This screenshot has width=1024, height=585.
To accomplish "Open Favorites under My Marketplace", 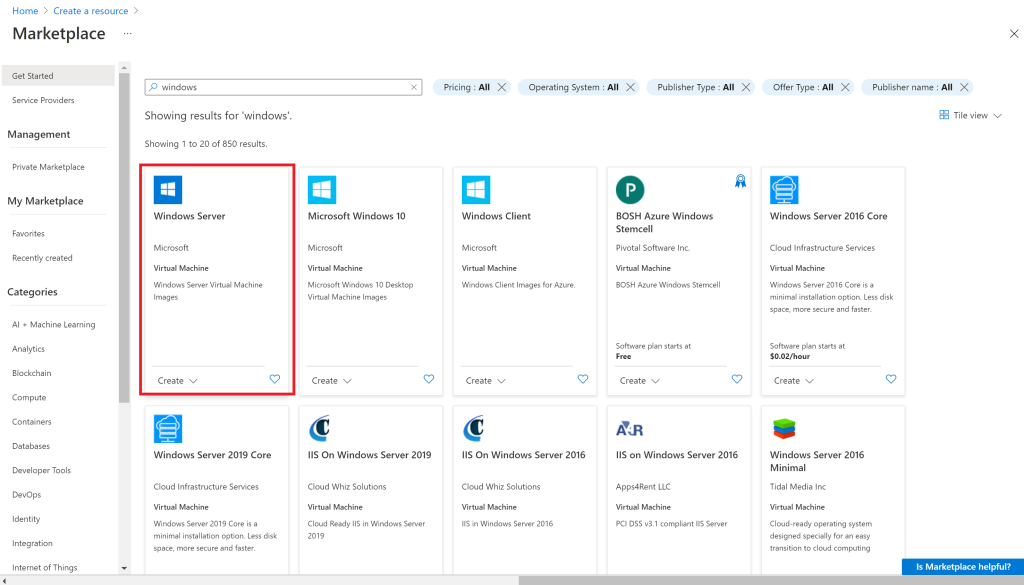I will pos(28,233).
